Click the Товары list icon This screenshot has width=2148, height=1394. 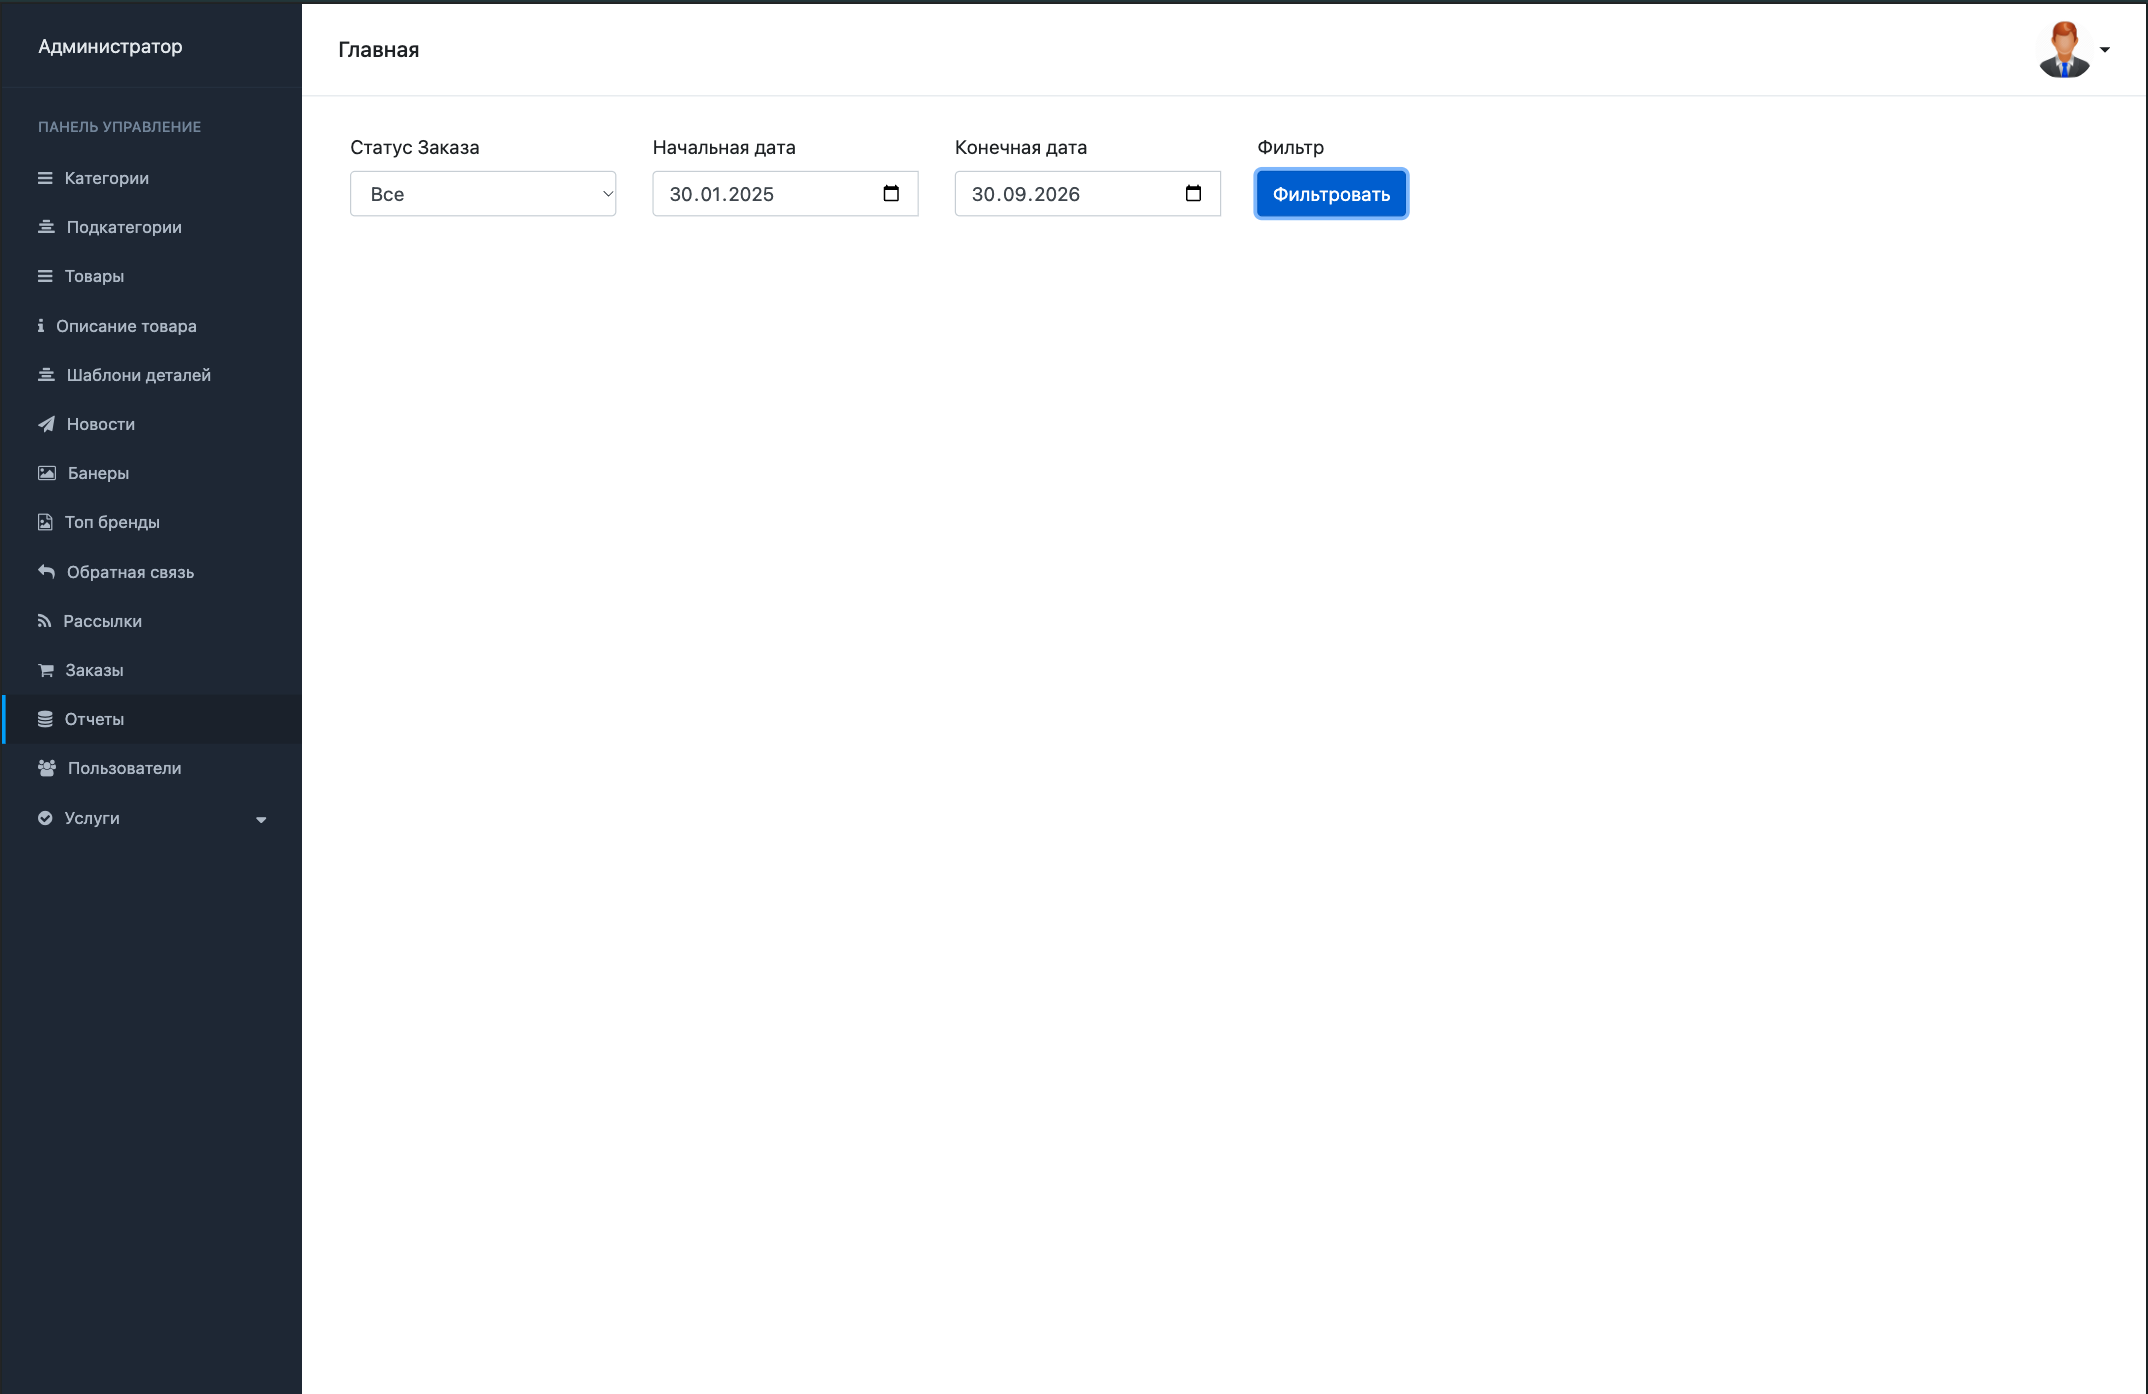click(x=45, y=276)
